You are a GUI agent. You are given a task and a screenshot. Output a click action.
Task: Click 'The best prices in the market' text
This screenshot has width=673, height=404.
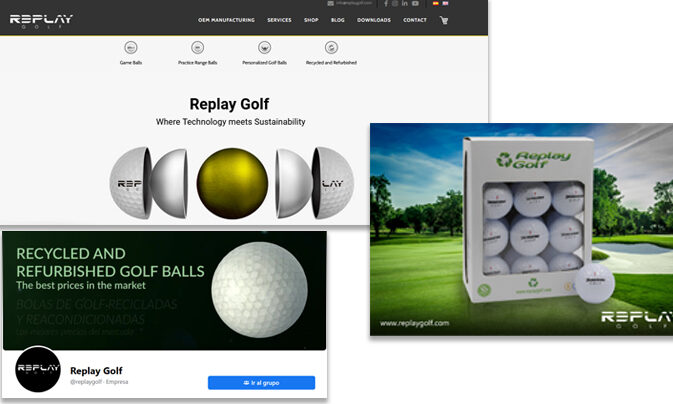click(x=81, y=286)
